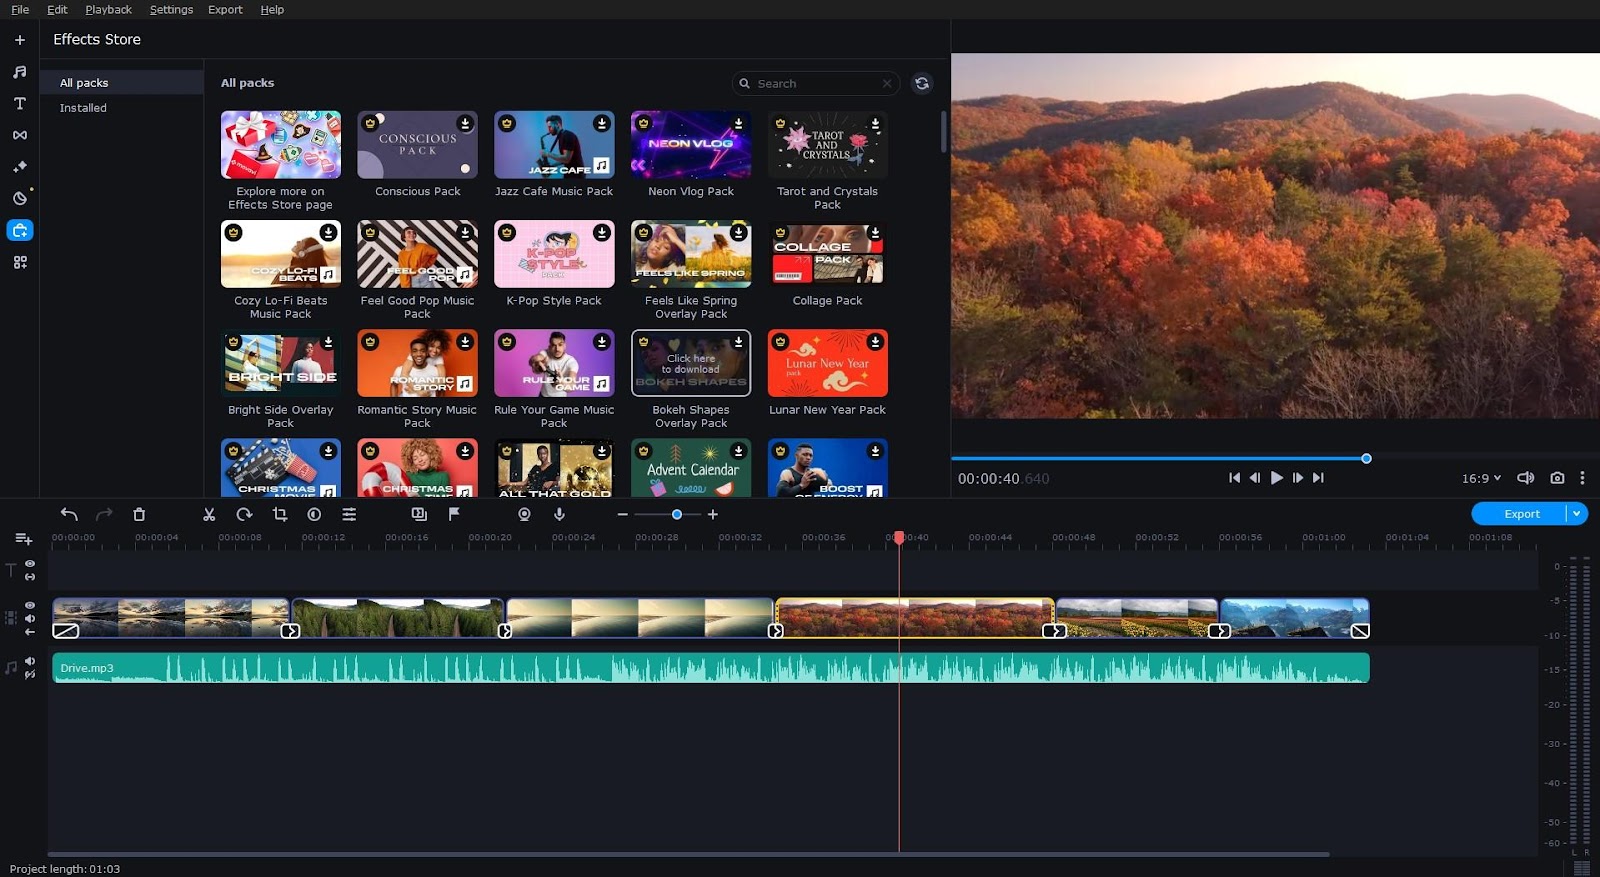Screen dimensions: 1600x877
Task: Play the preview video
Action: (1276, 478)
